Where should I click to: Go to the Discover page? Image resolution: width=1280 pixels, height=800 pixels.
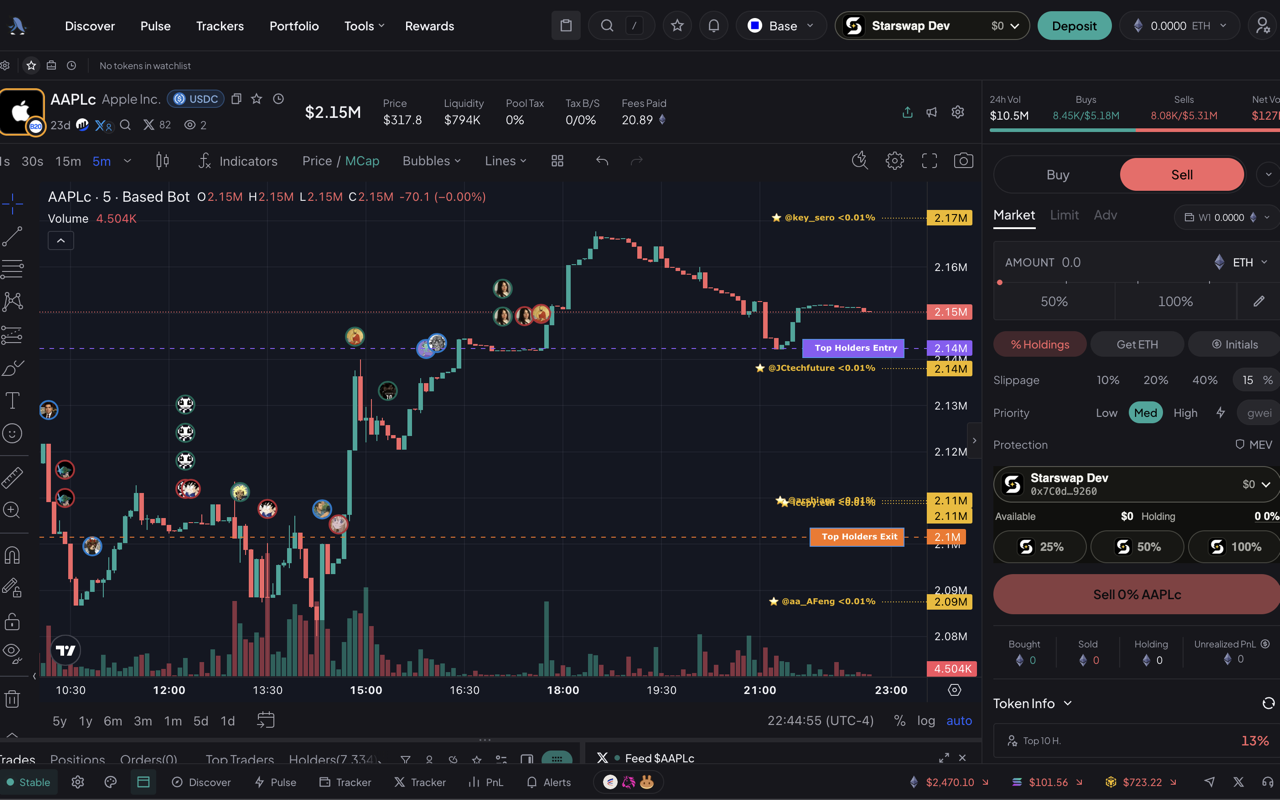[90, 26]
